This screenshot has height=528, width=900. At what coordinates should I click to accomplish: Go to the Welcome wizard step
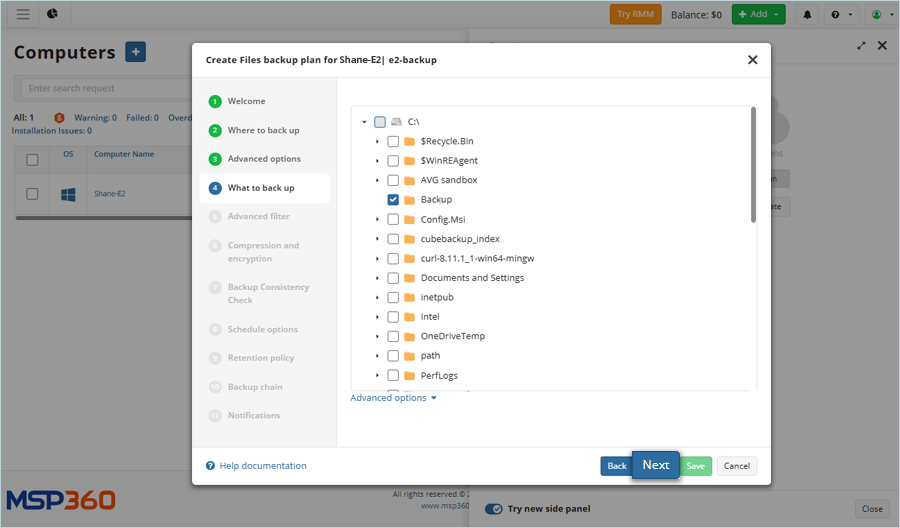(x=246, y=101)
